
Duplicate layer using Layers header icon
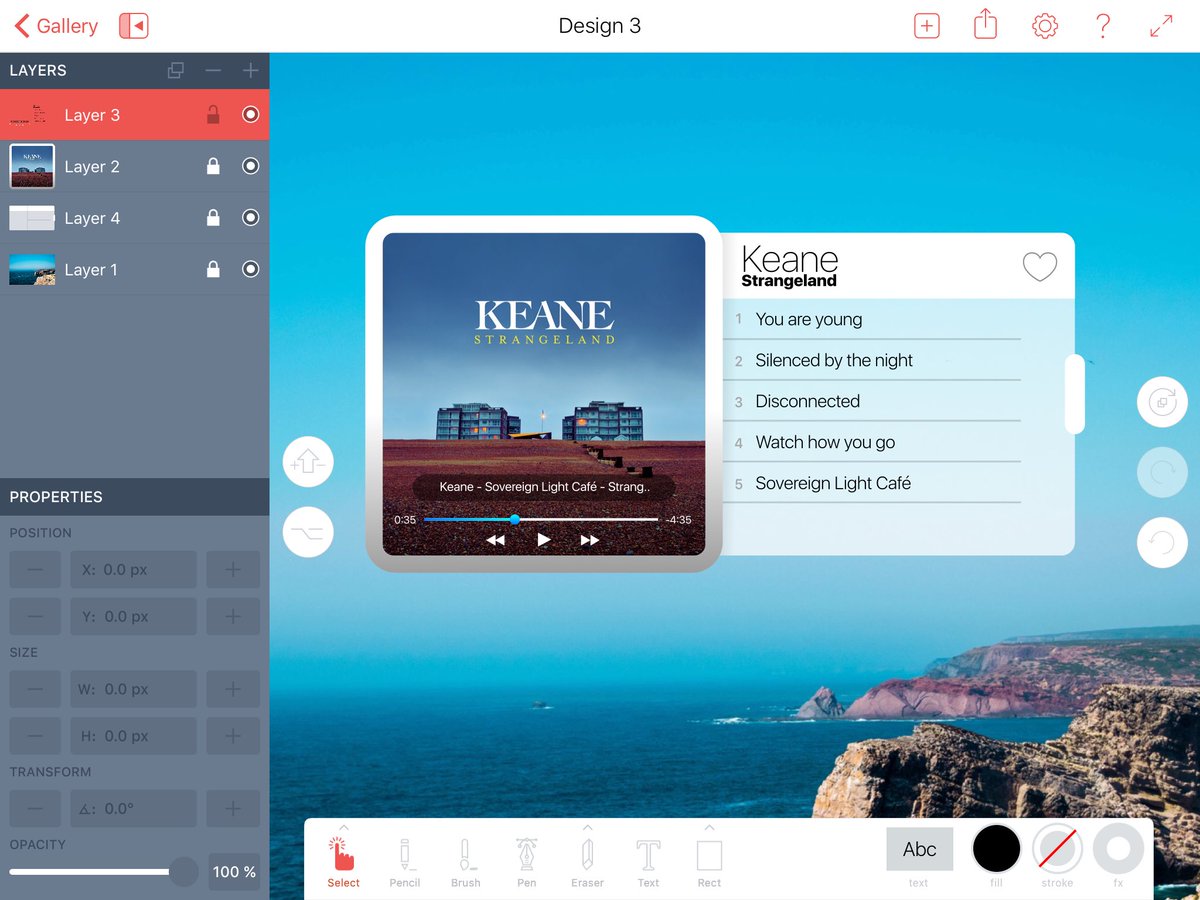click(x=175, y=70)
